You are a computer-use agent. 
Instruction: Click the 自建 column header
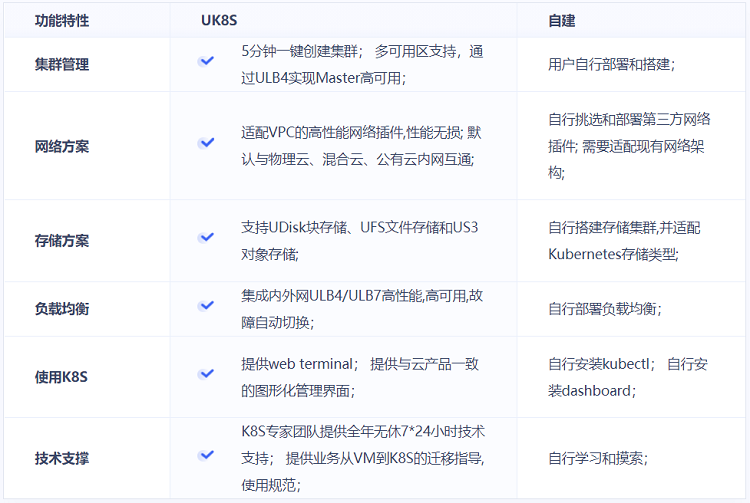[x=562, y=21]
